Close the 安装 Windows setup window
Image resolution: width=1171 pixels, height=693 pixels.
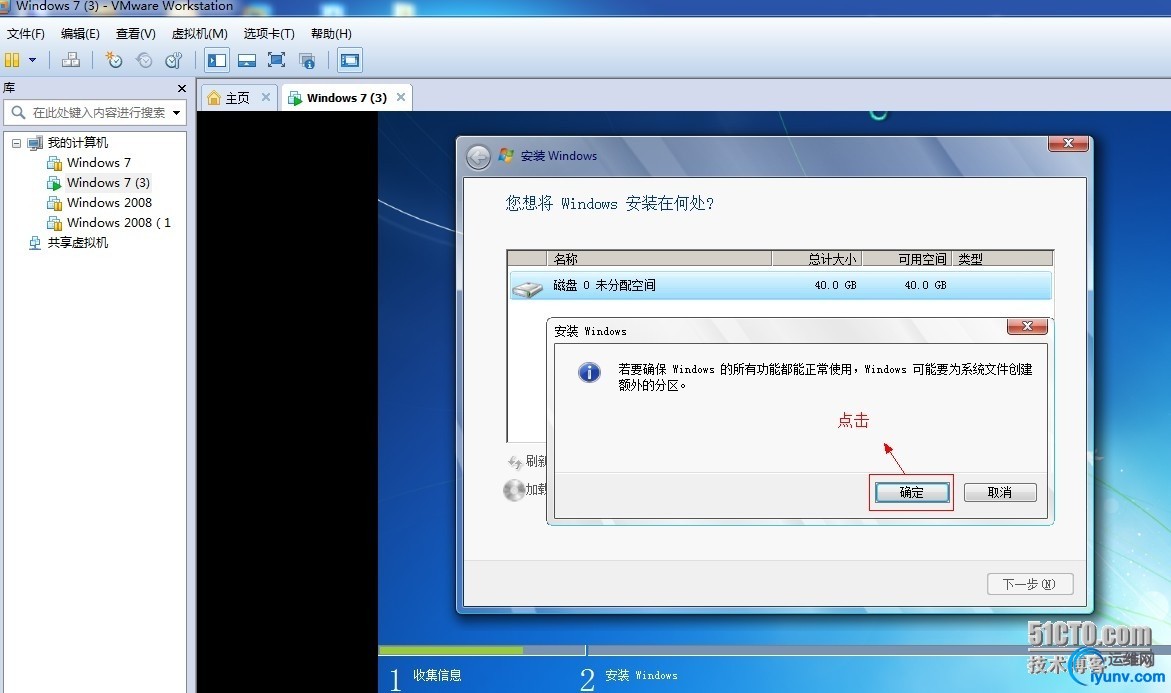pos(1068,143)
